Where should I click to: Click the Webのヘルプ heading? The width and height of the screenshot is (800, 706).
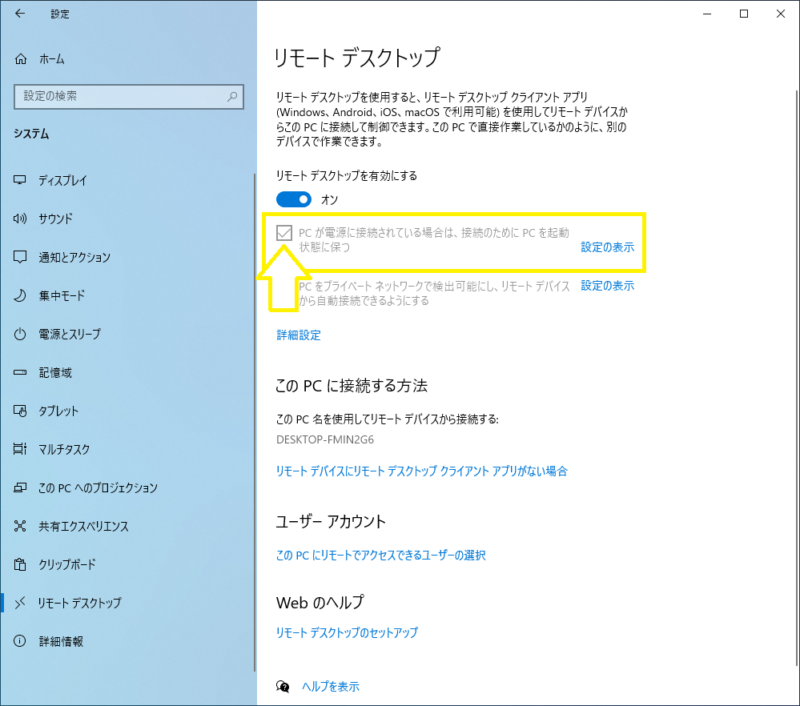320,602
